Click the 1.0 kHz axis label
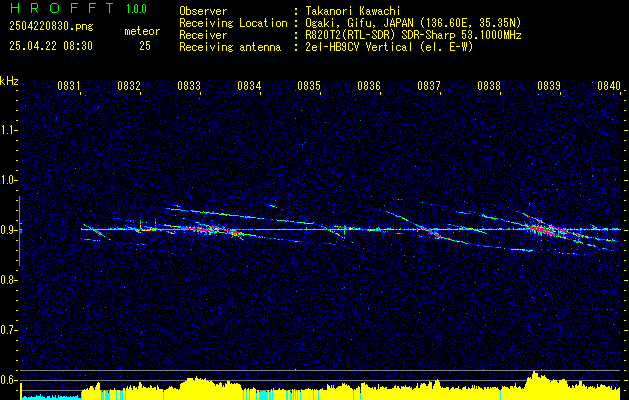This screenshot has height=400, width=629. click(8, 181)
